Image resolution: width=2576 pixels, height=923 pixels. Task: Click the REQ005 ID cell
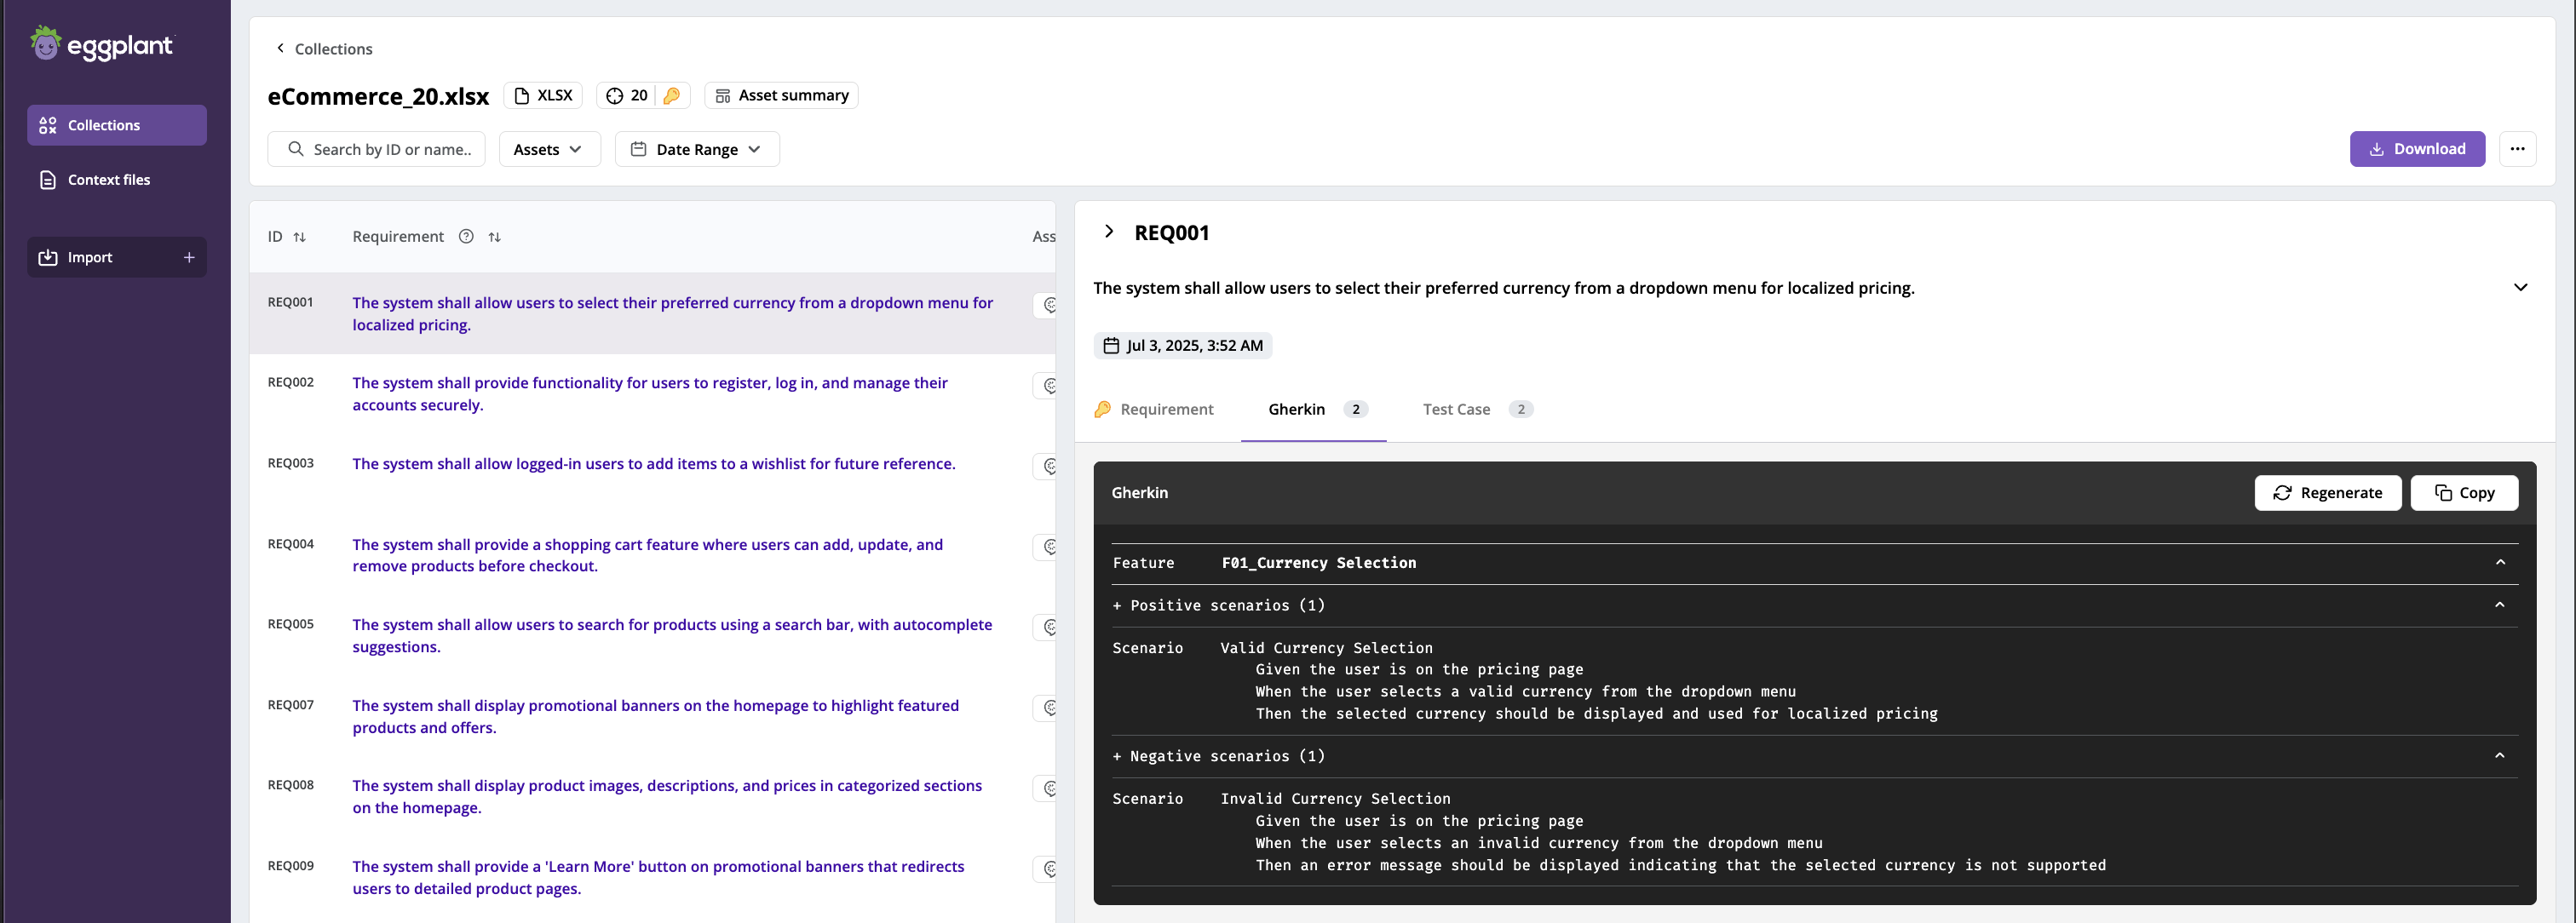click(290, 624)
